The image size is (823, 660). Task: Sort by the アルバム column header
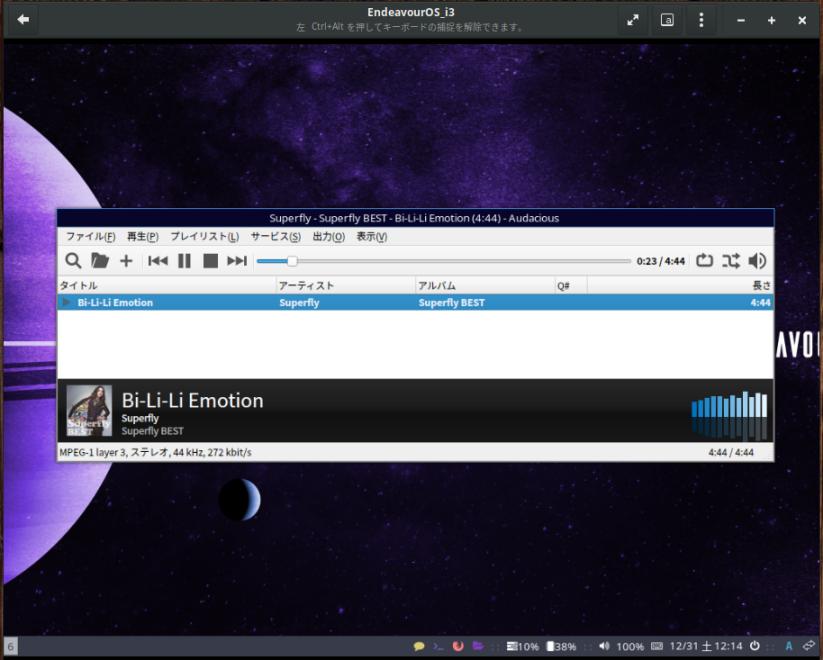pyautogui.click(x=485, y=285)
